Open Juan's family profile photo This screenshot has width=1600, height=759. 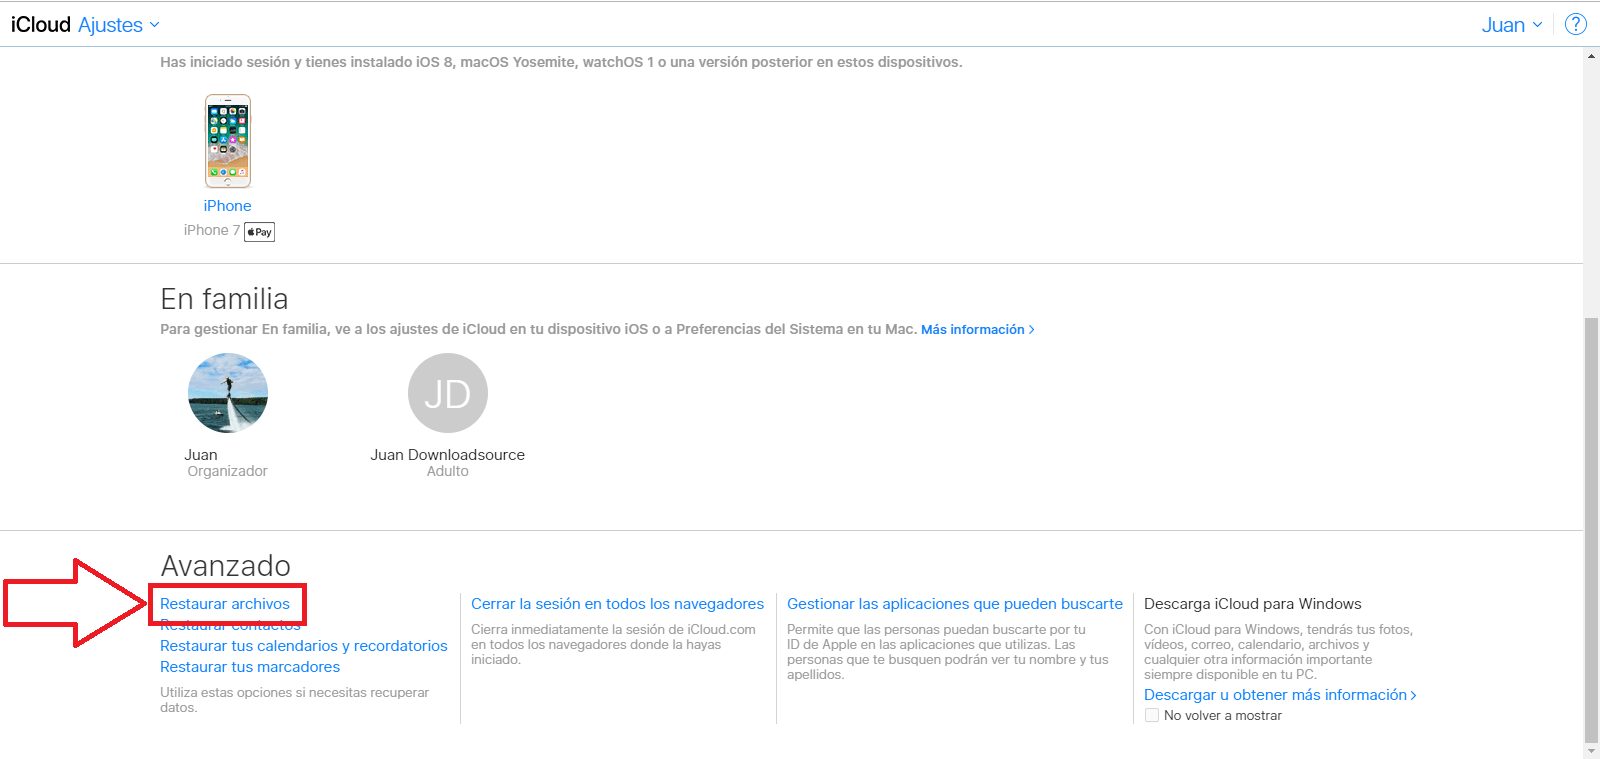pyautogui.click(x=228, y=393)
